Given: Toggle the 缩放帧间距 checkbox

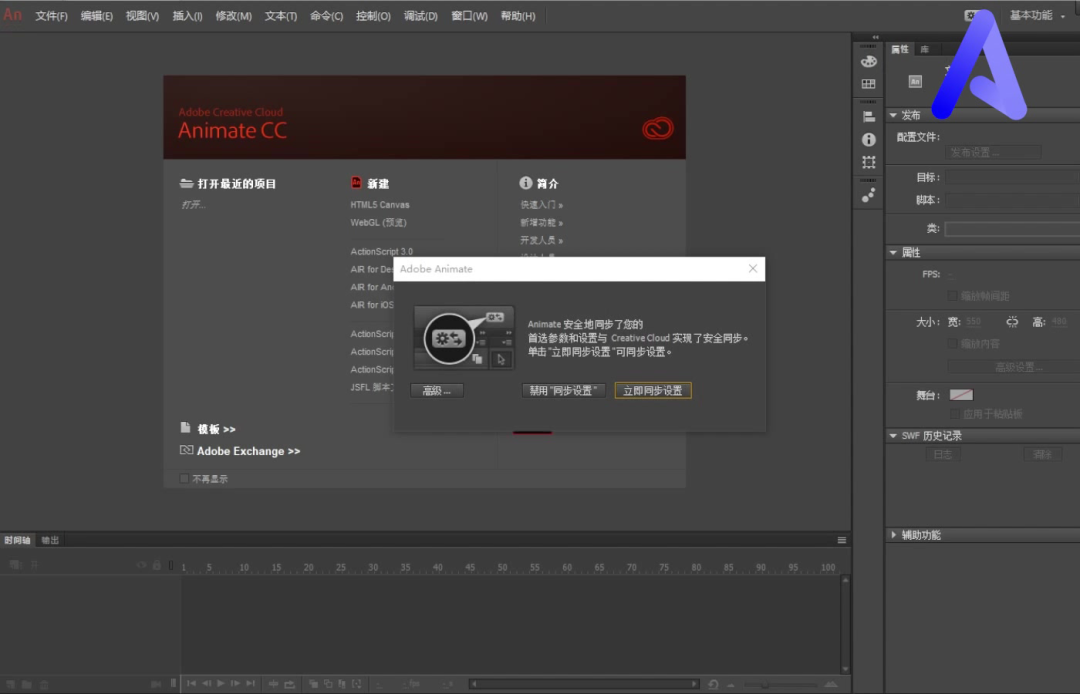Looking at the screenshot, I should [952, 296].
